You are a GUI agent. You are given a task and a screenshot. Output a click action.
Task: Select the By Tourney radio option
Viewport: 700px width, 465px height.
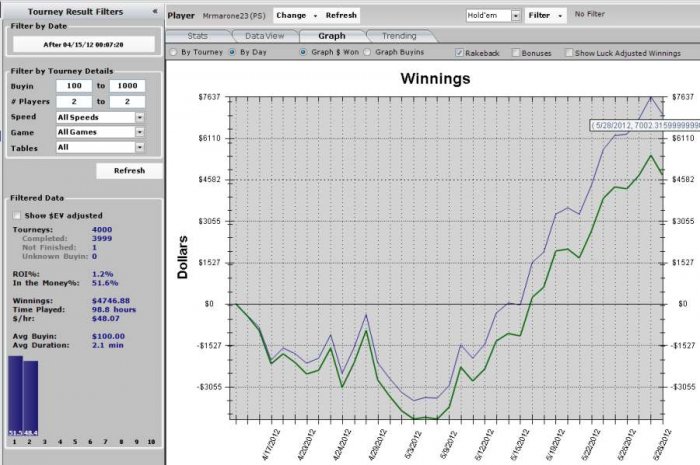tap(173, 51)
